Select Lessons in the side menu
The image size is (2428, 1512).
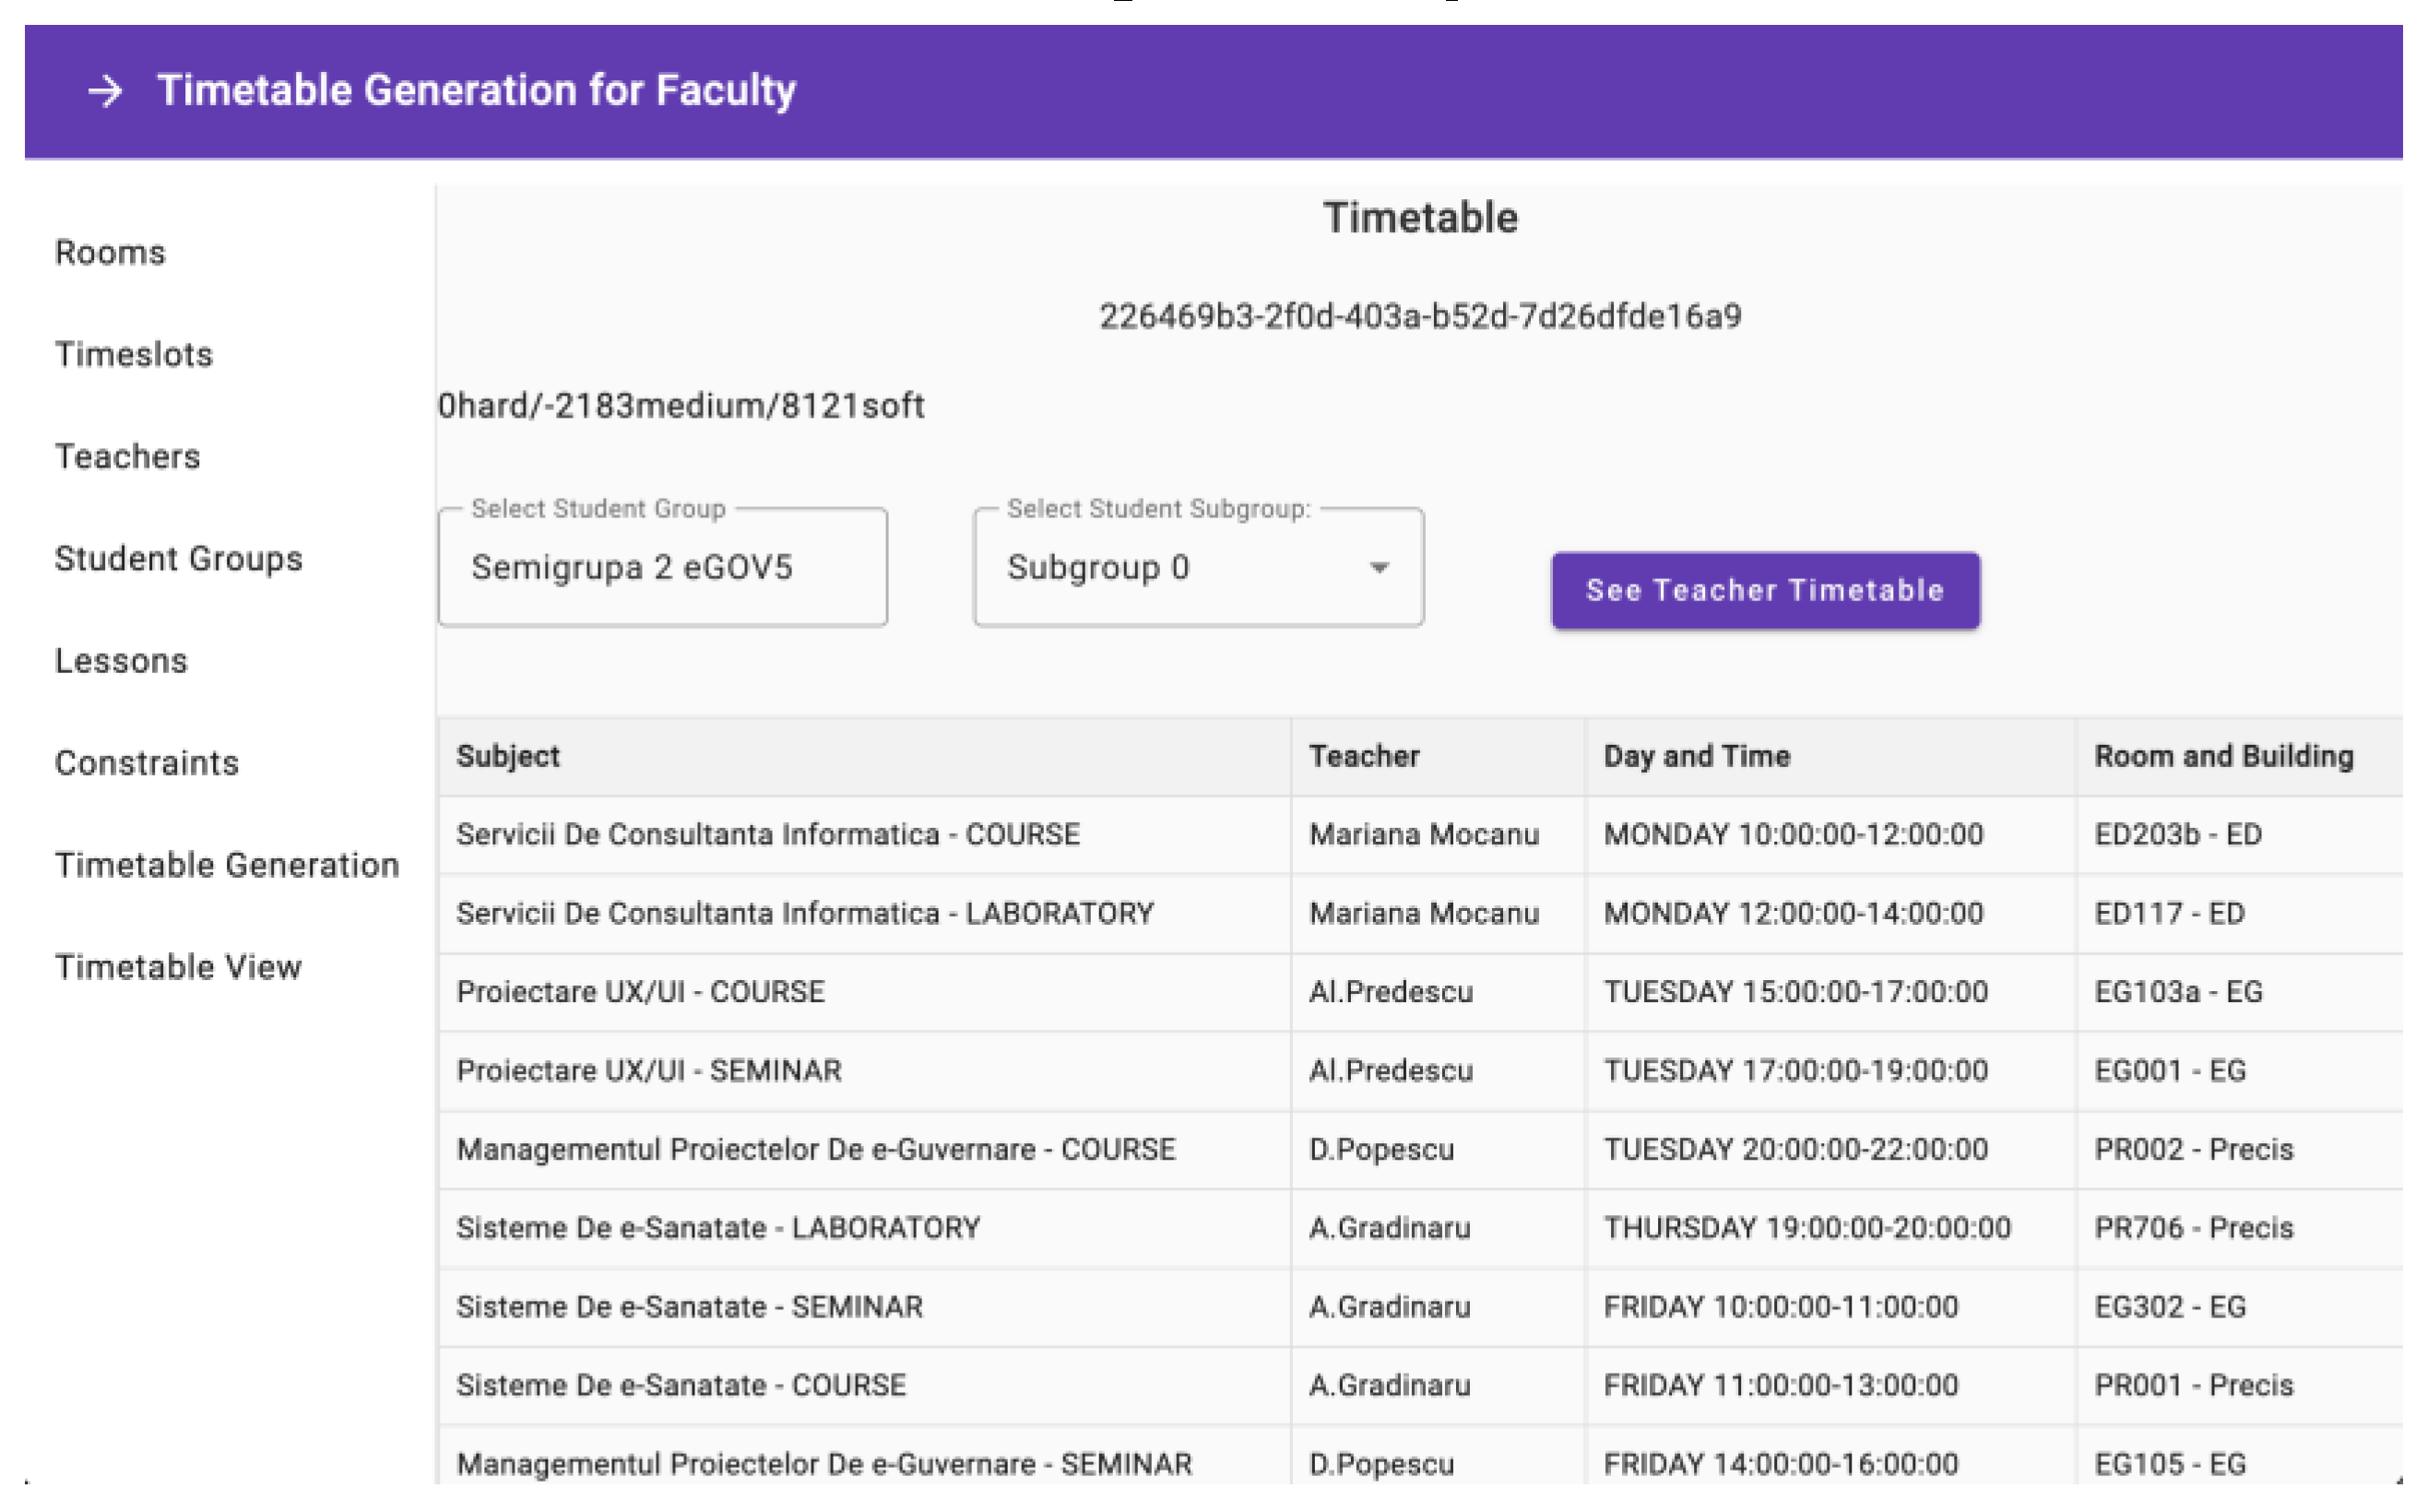tap(121, 661)
